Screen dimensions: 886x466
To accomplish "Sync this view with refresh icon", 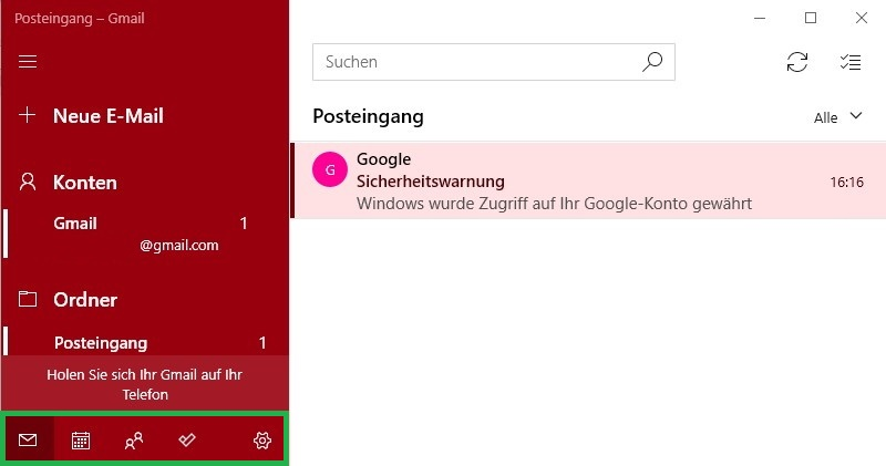I will pos(797,62).
